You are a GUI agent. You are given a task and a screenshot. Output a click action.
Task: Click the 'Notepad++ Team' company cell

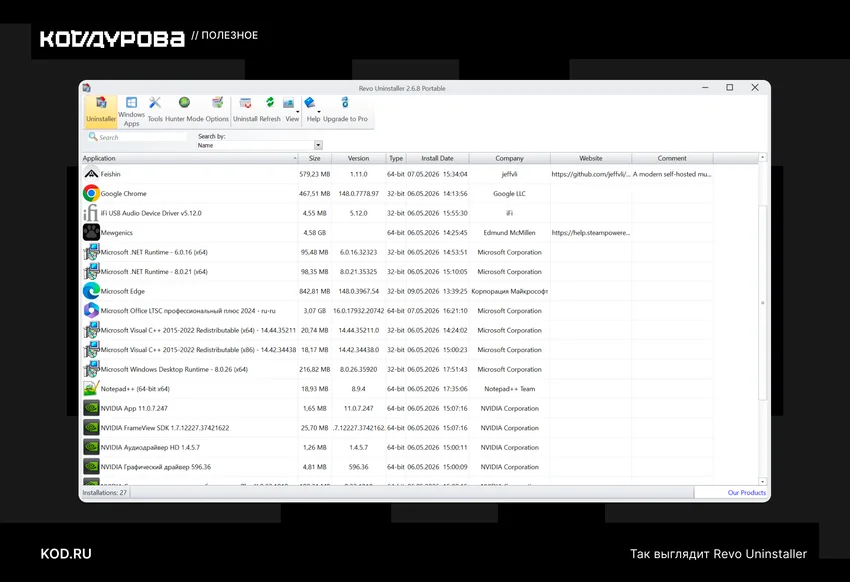pyautogui.click(x=510, y=389)
